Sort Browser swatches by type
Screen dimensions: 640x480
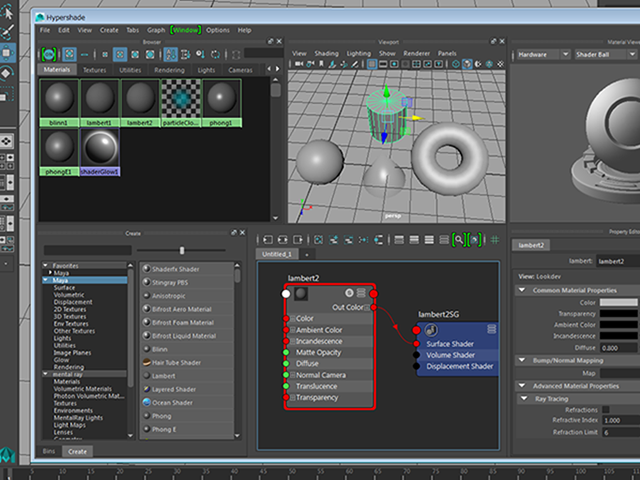(x=185, y=54)
